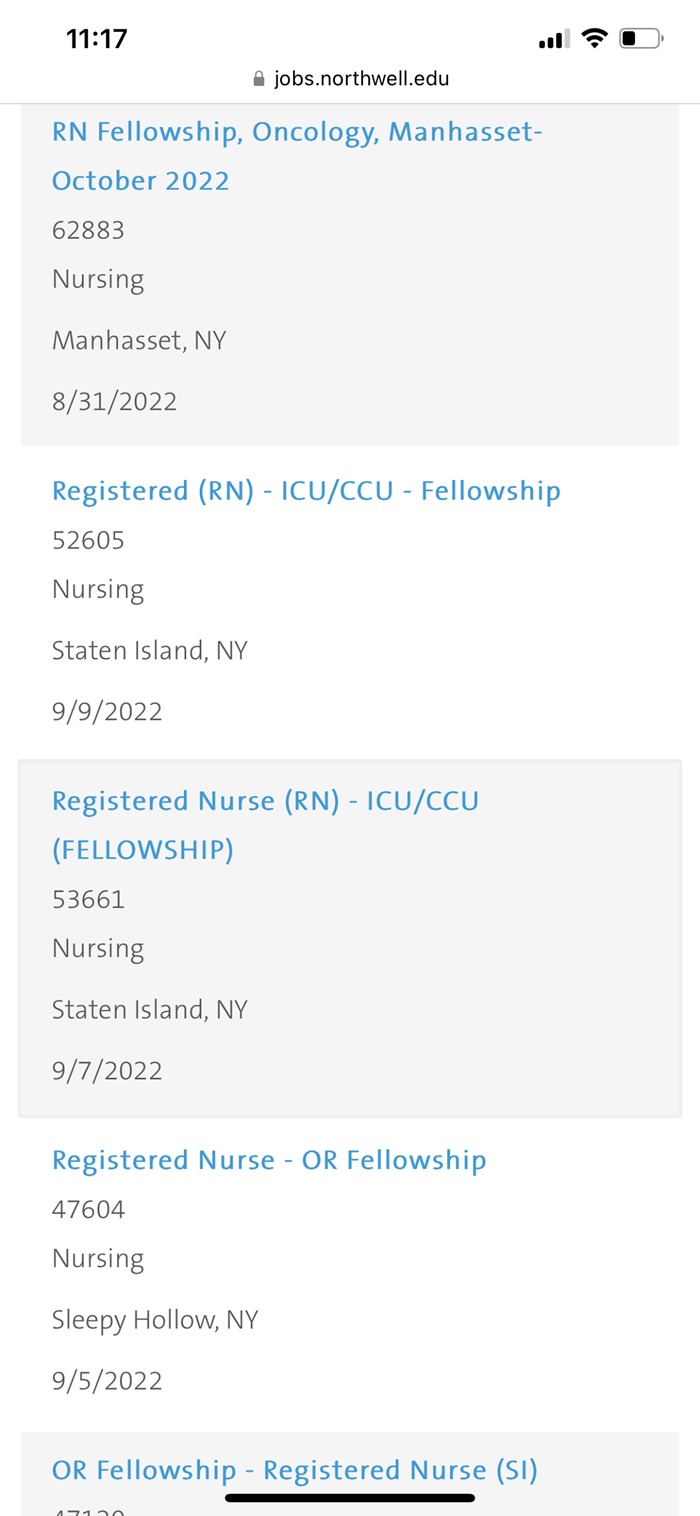The height and width of the screenshot is (1516, 700).
Task: Tap the lock icon beside the URL
Action: coord(259,78)
